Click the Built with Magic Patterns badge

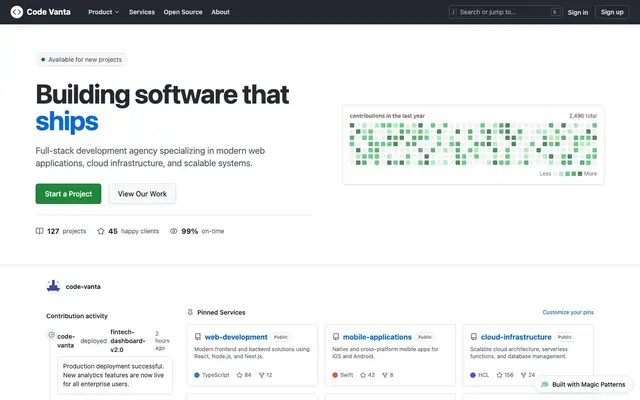(x=583, y=384)
